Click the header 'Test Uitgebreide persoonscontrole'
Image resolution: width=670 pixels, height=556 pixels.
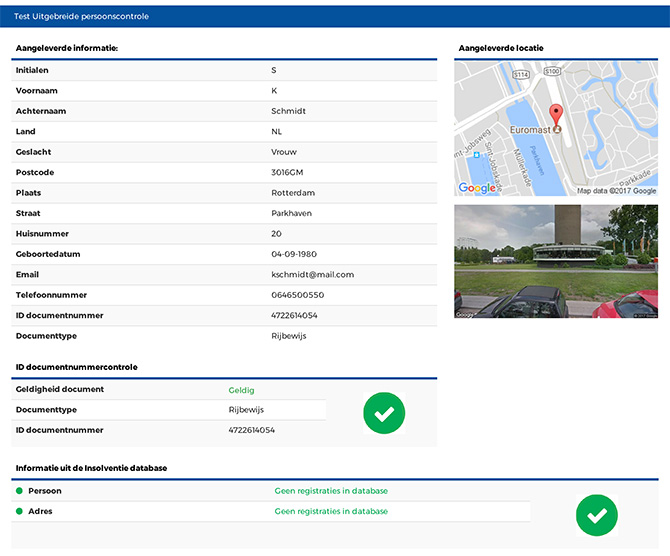pyautogui.click(x=81, y=16)
